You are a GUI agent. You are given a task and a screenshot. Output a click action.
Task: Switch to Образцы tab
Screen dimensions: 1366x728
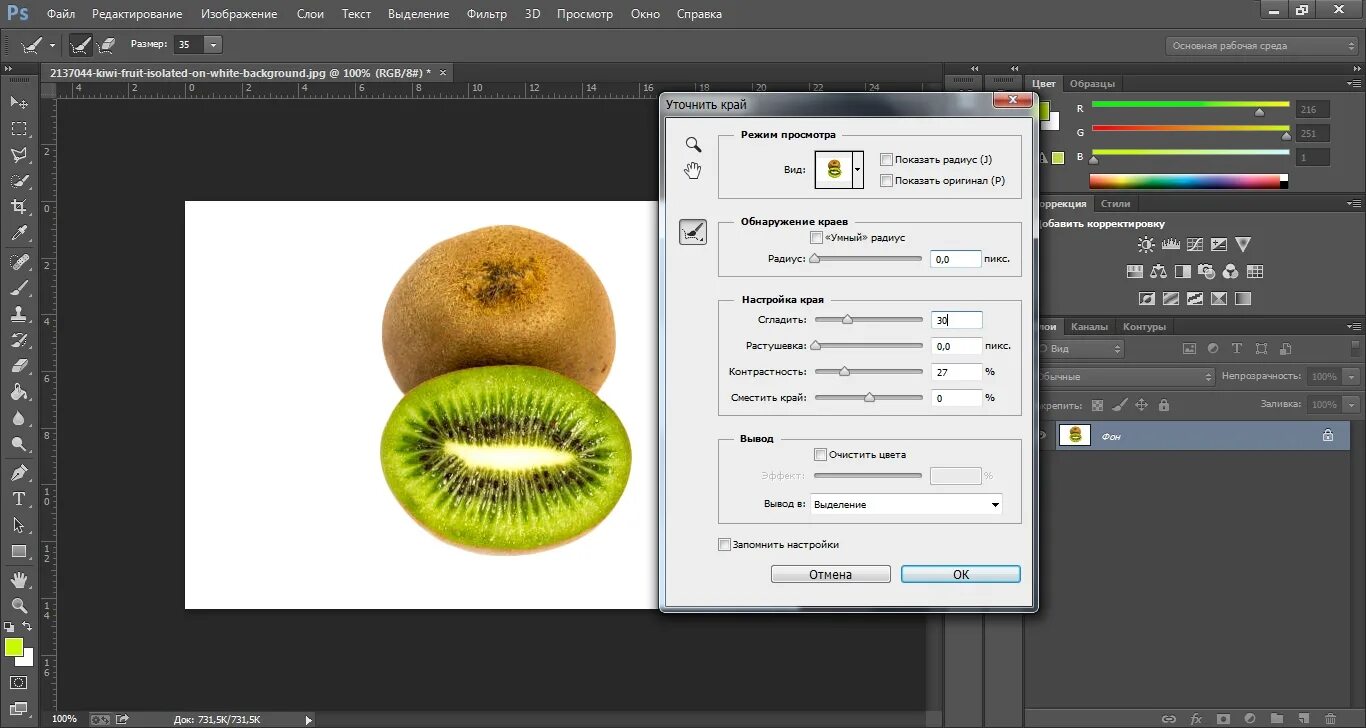point(1092,84)
